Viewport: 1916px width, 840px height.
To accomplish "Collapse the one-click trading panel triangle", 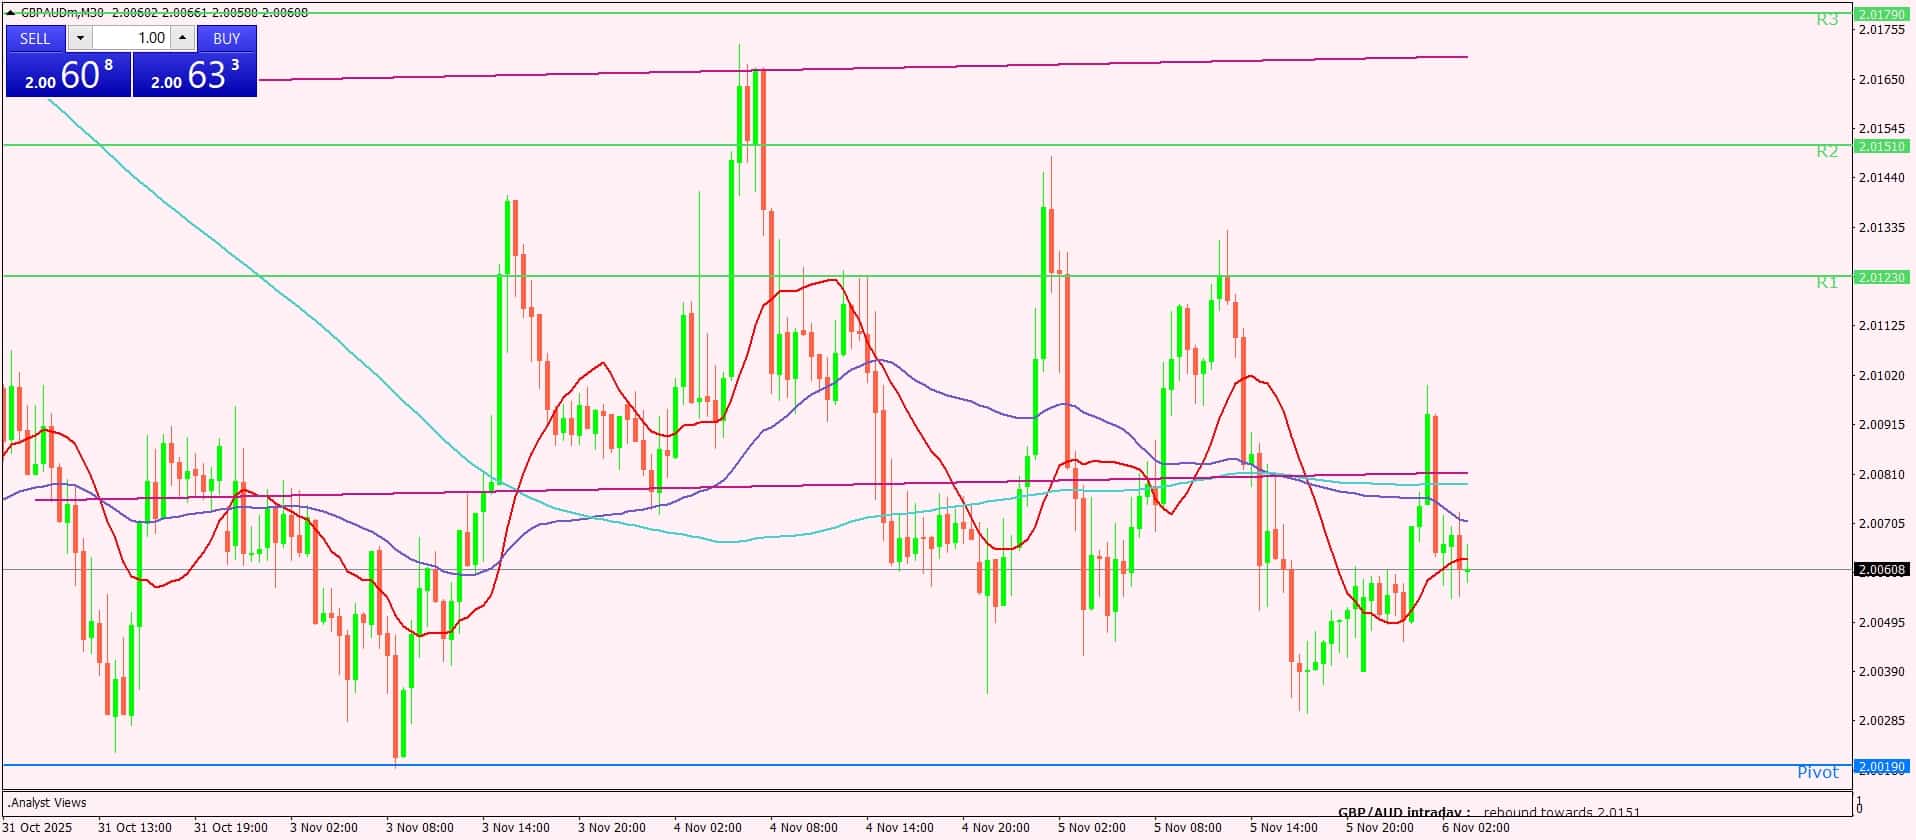I will [11, 13].
